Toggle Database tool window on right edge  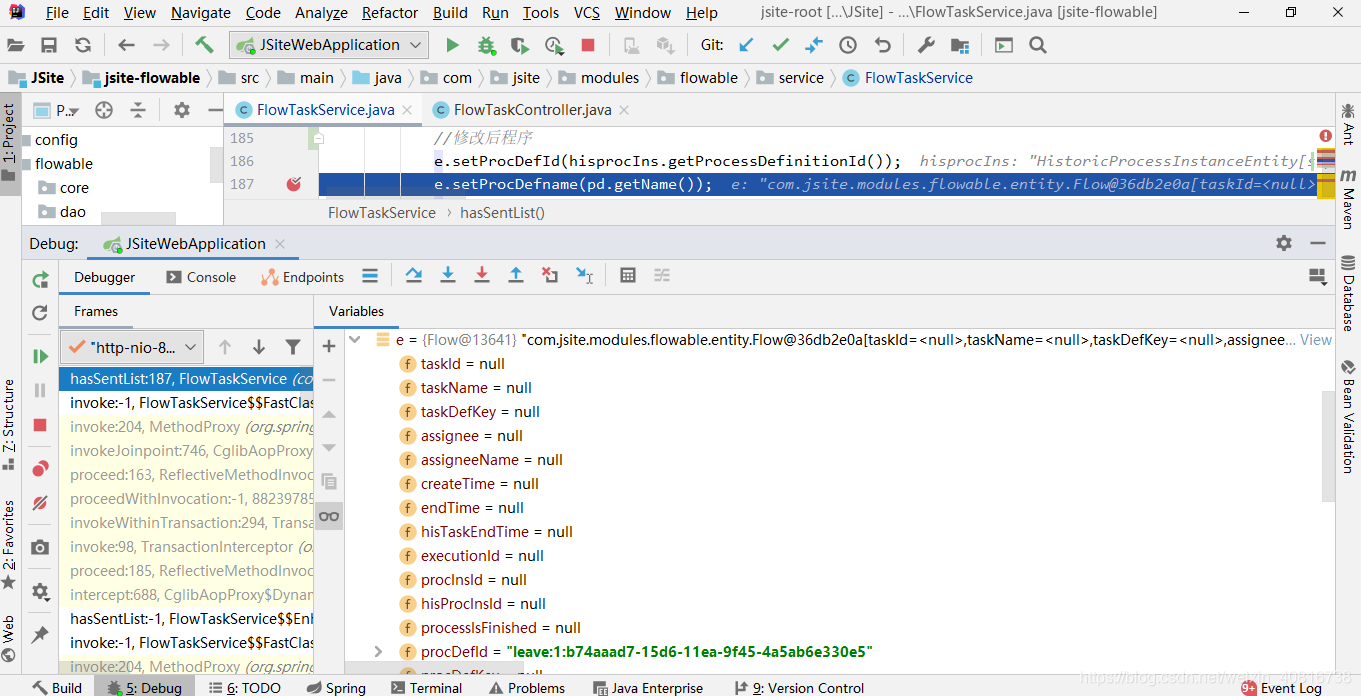(1348, 293)
